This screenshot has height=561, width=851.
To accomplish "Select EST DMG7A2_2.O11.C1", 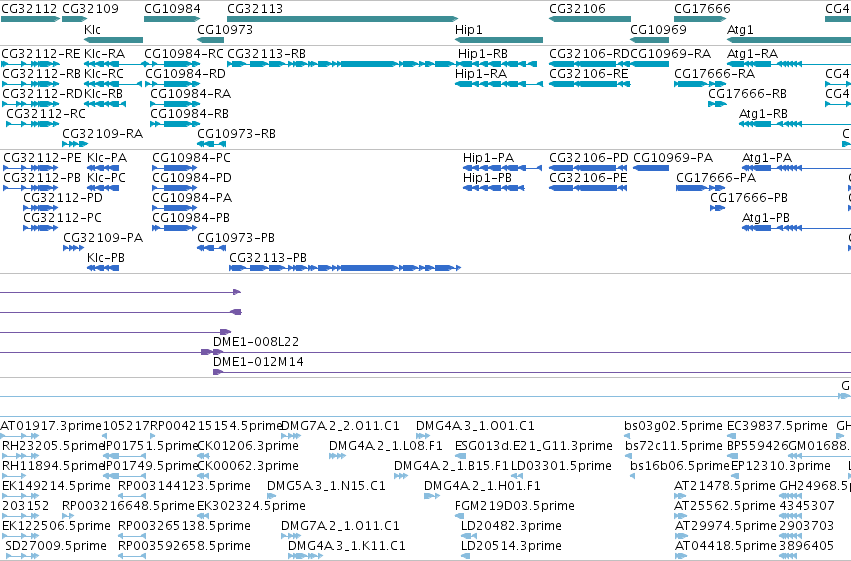I will 340,426.
